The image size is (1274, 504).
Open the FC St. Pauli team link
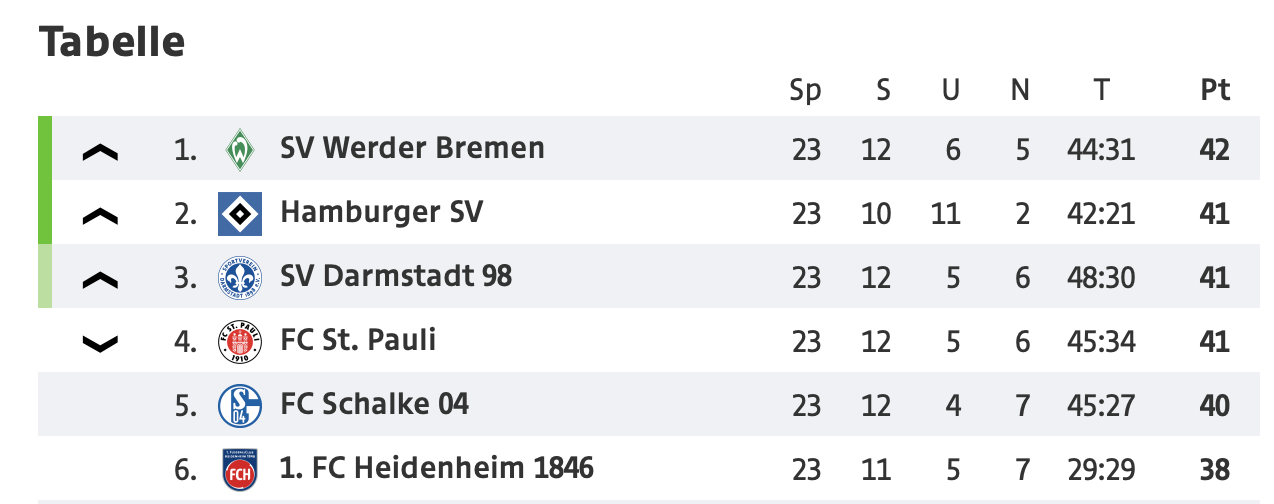[358, 340]
